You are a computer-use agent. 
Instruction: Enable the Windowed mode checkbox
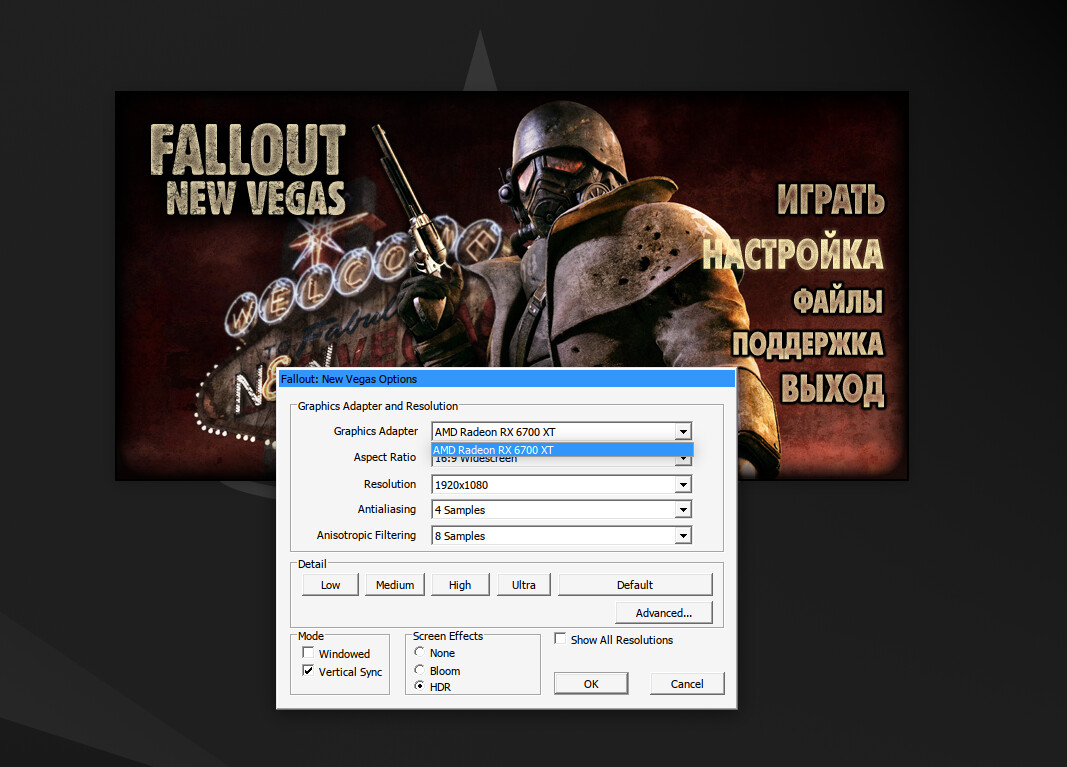[309, 653]
